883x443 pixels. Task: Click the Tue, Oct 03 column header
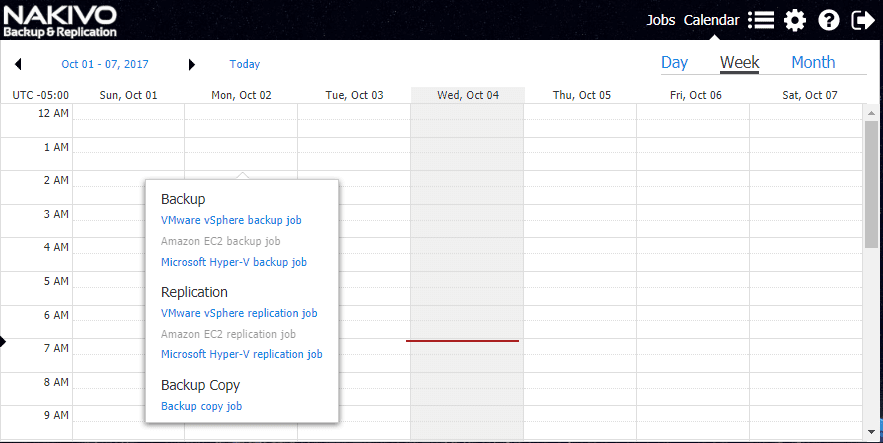[354, 95]
